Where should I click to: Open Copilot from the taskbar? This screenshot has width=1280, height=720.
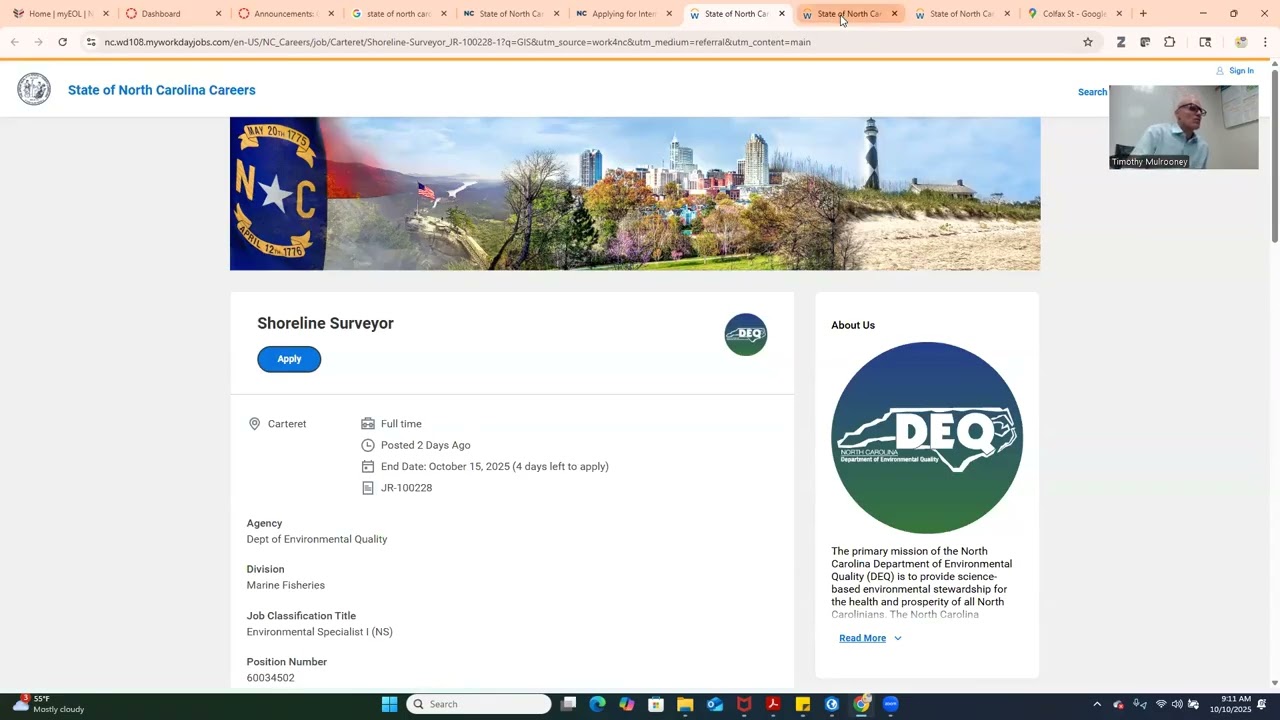[x=626, y=704]
